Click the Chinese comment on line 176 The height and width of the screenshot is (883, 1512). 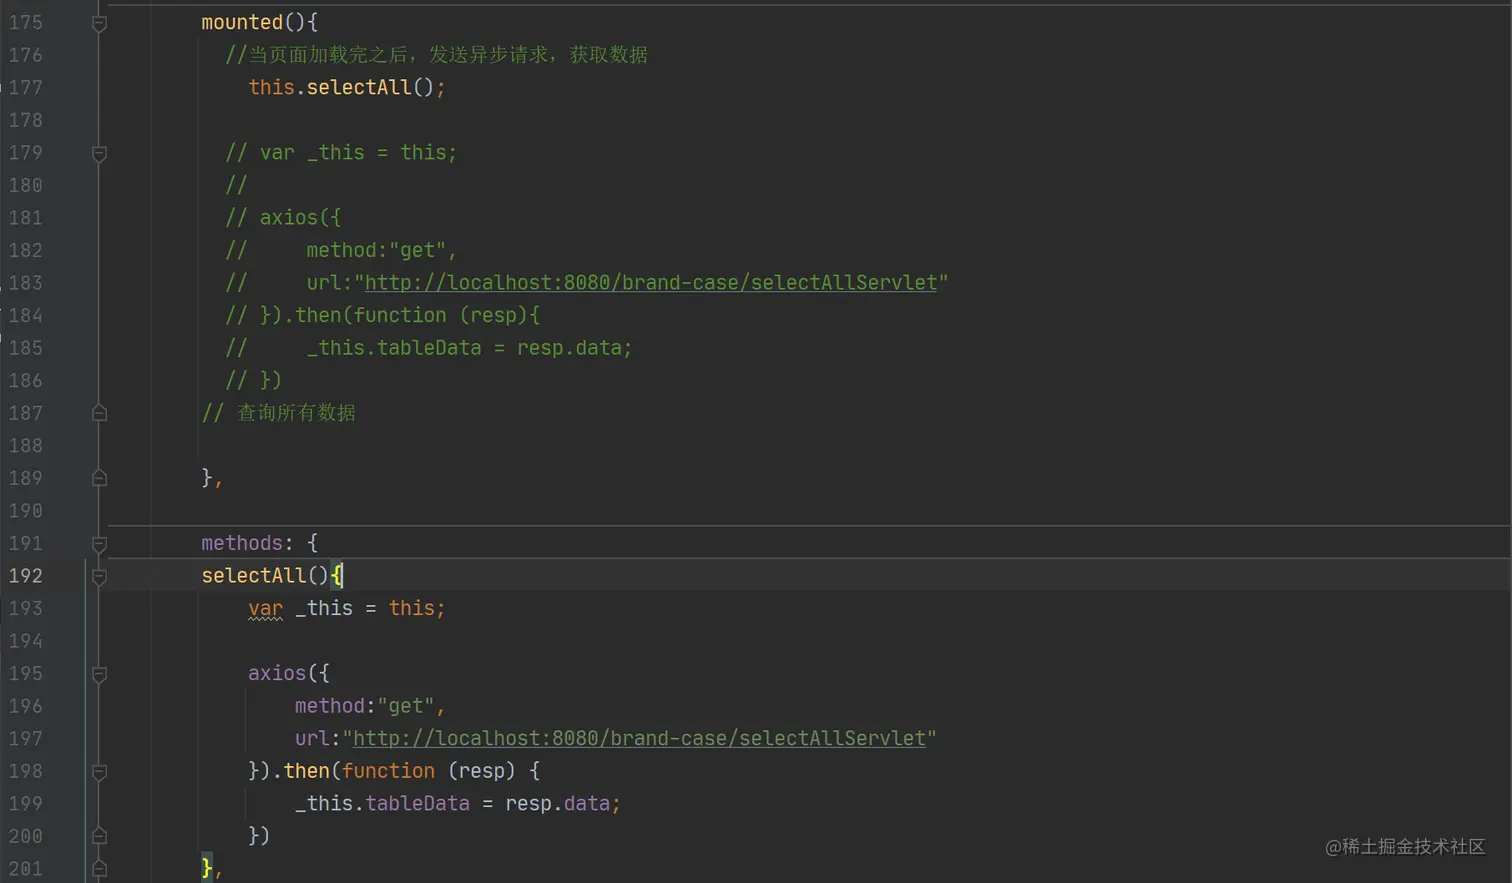click(437, 55)
